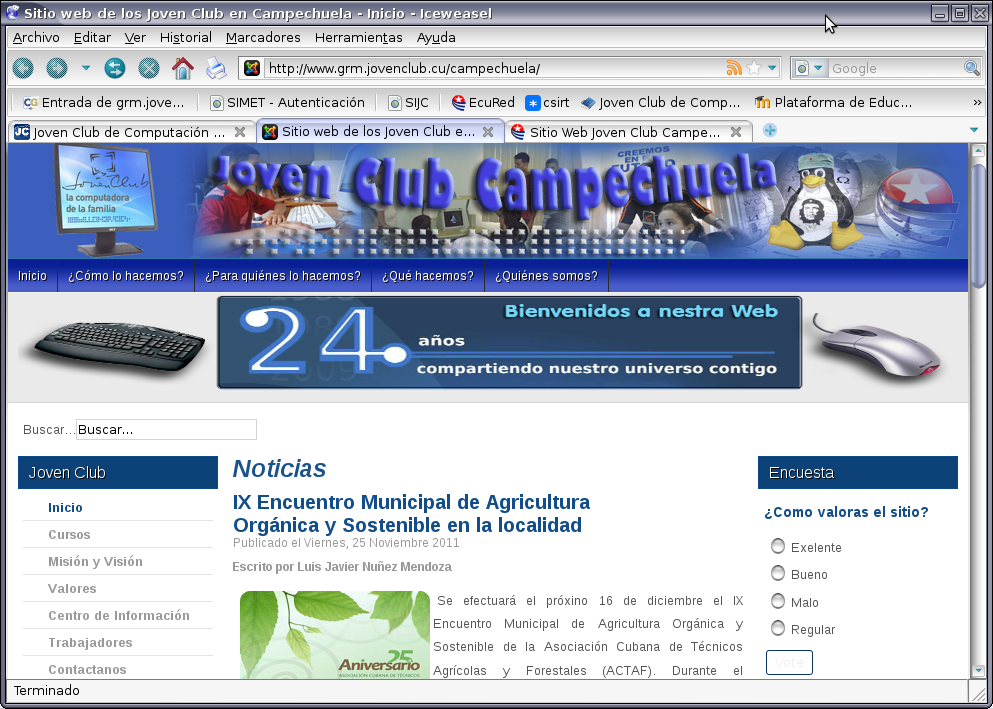Open a new tab with plus icon
Viewport: 993px width, 709px height.
click(x=770, y=131)
